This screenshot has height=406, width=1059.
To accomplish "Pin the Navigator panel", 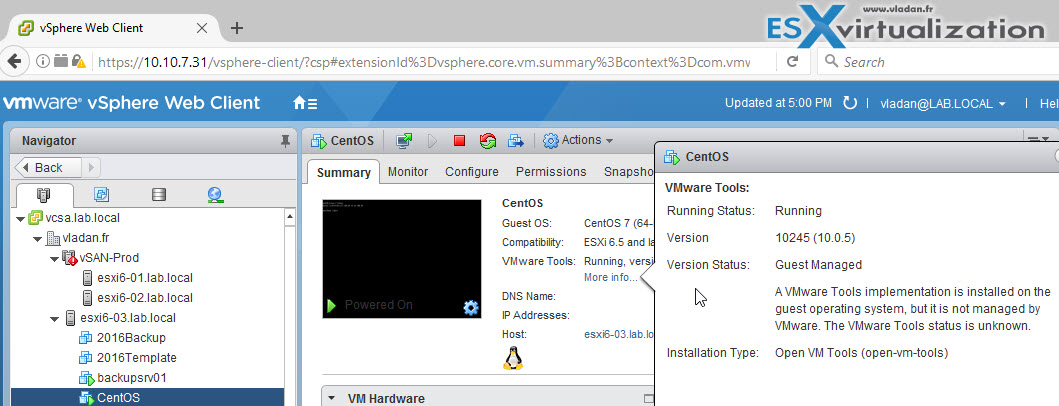I will pyautogui.click(x=285, y=141).
